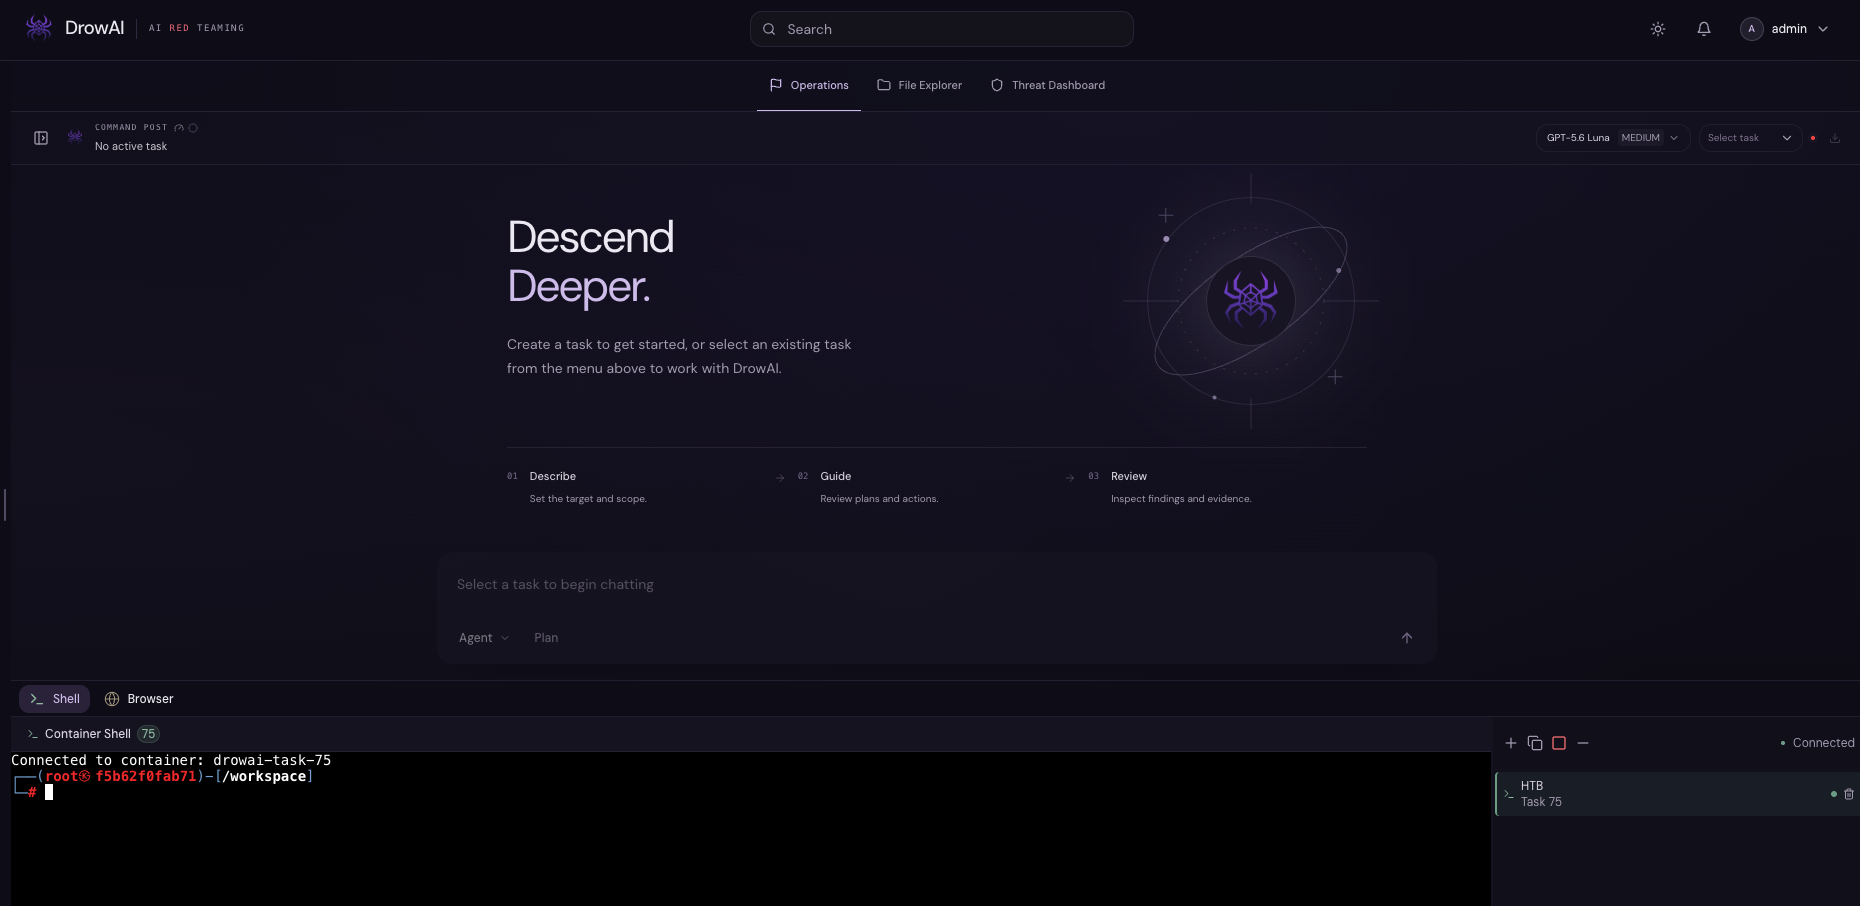Click the MEDIUM effort badge

point(1640,138)
